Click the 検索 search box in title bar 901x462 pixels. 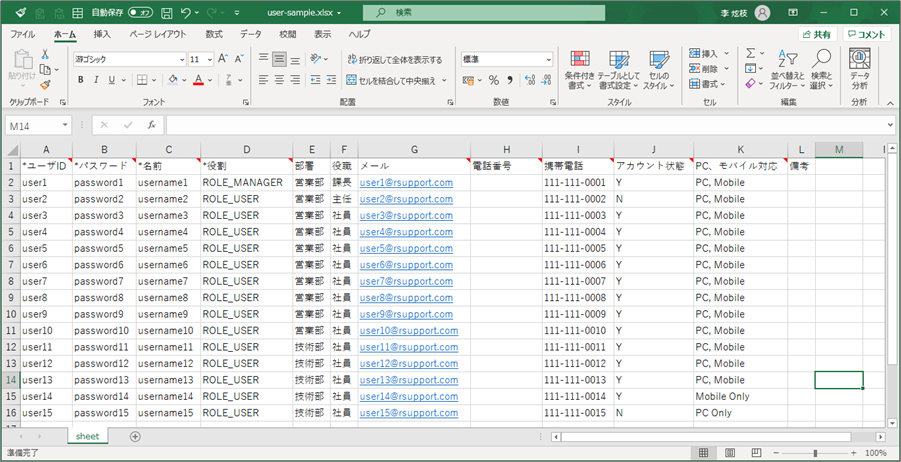[484, 12]
